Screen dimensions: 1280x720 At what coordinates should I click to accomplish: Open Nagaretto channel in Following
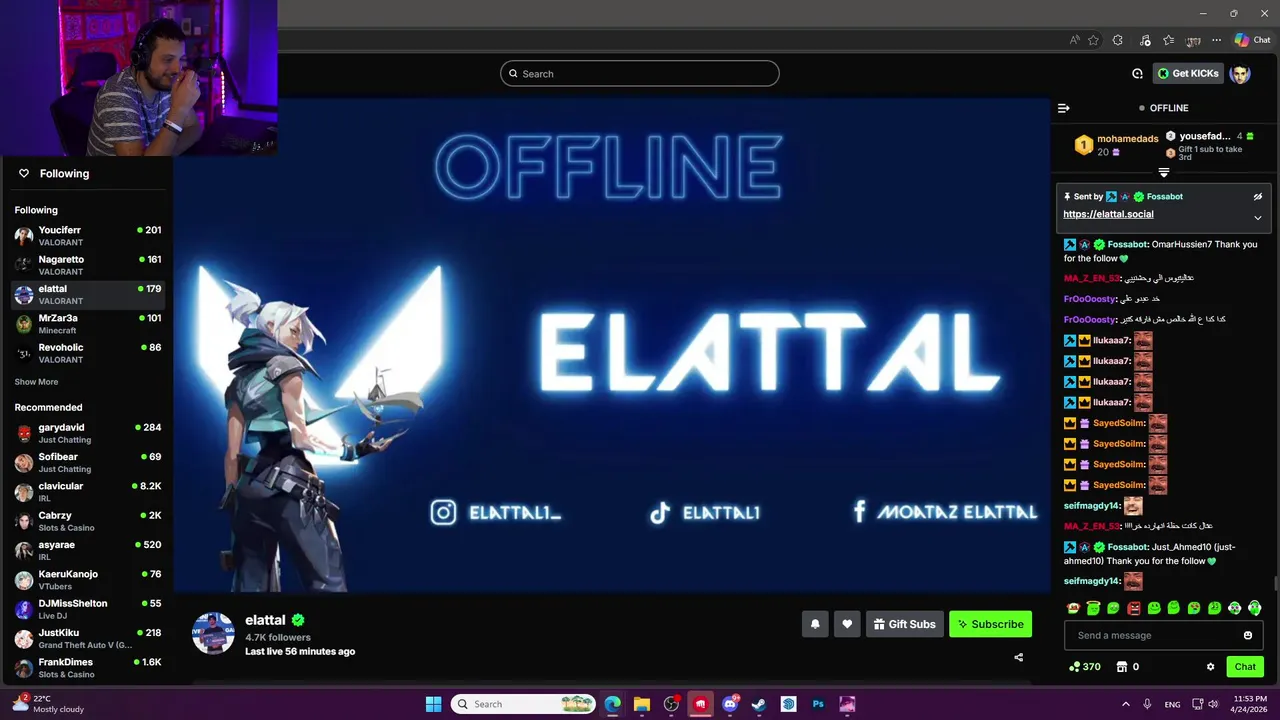click(88, 265)
